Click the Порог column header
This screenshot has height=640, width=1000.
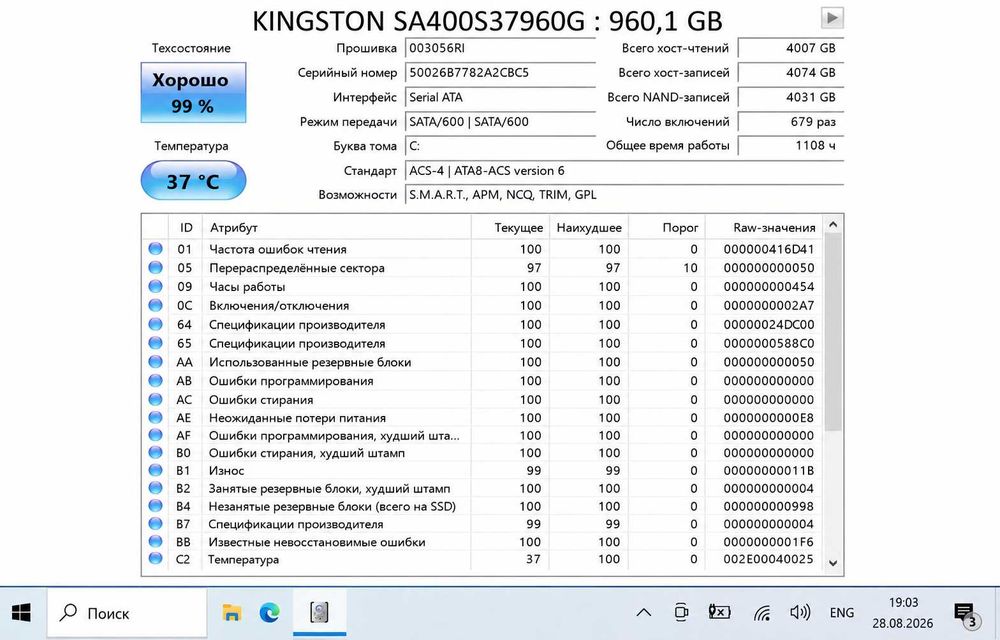(x=666, y=228)
